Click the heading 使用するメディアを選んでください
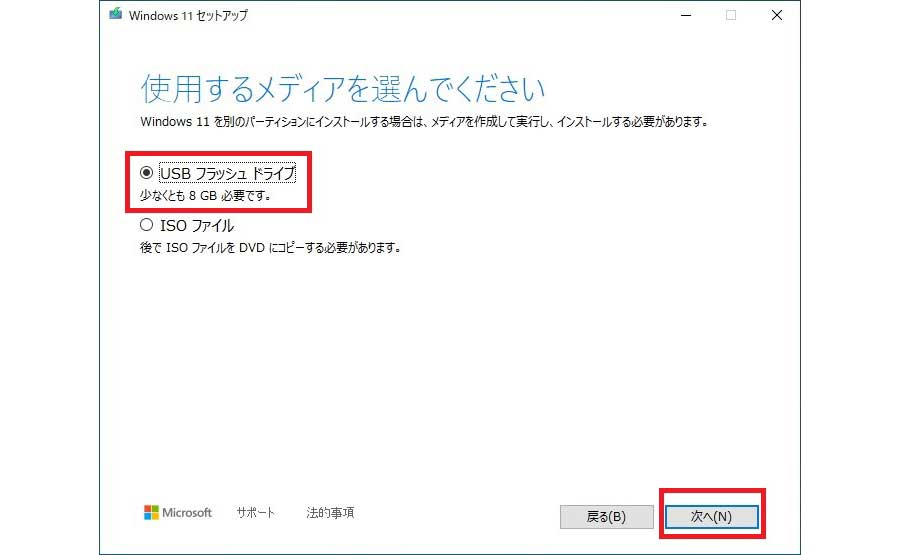 click(x=343, y=89)
